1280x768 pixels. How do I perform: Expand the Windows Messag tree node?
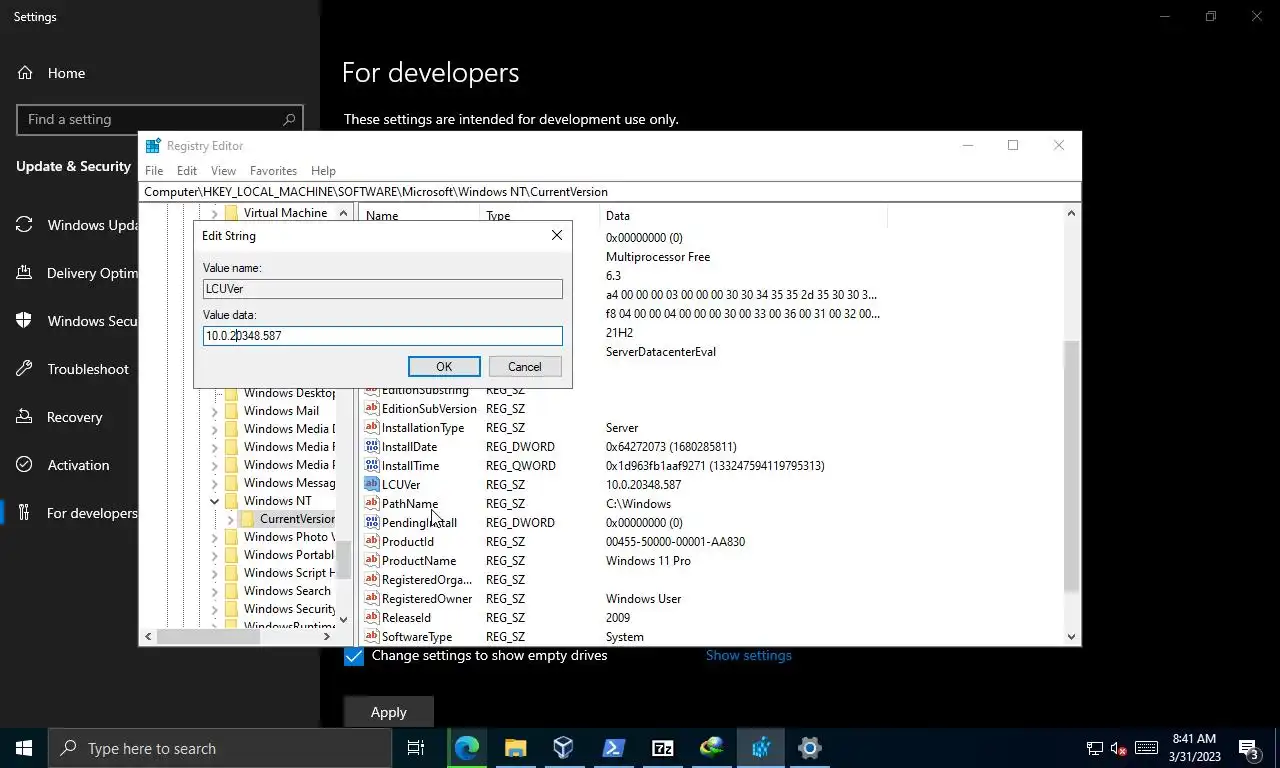click(x=214, y=483)
